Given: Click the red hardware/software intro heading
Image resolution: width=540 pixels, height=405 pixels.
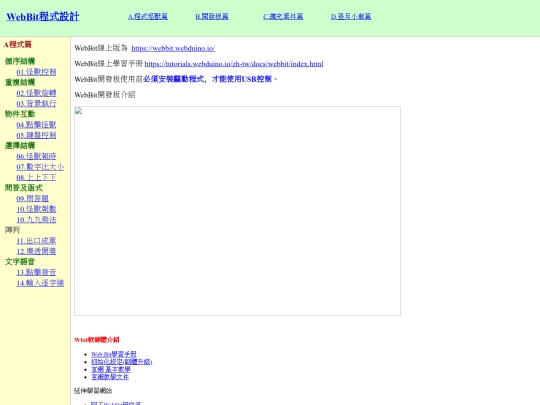Looking at the screenshot, I should point(97,340).
